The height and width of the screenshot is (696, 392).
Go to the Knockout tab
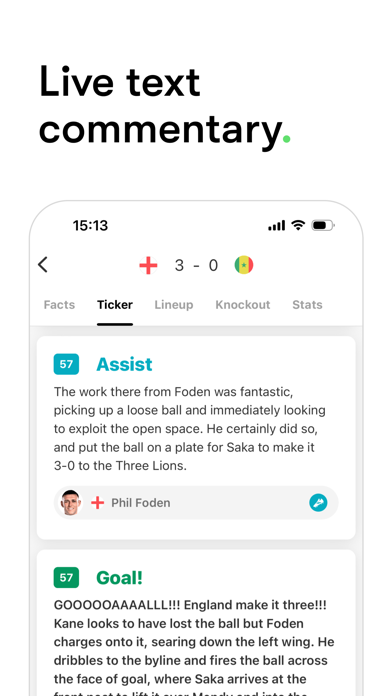[243, 305]
